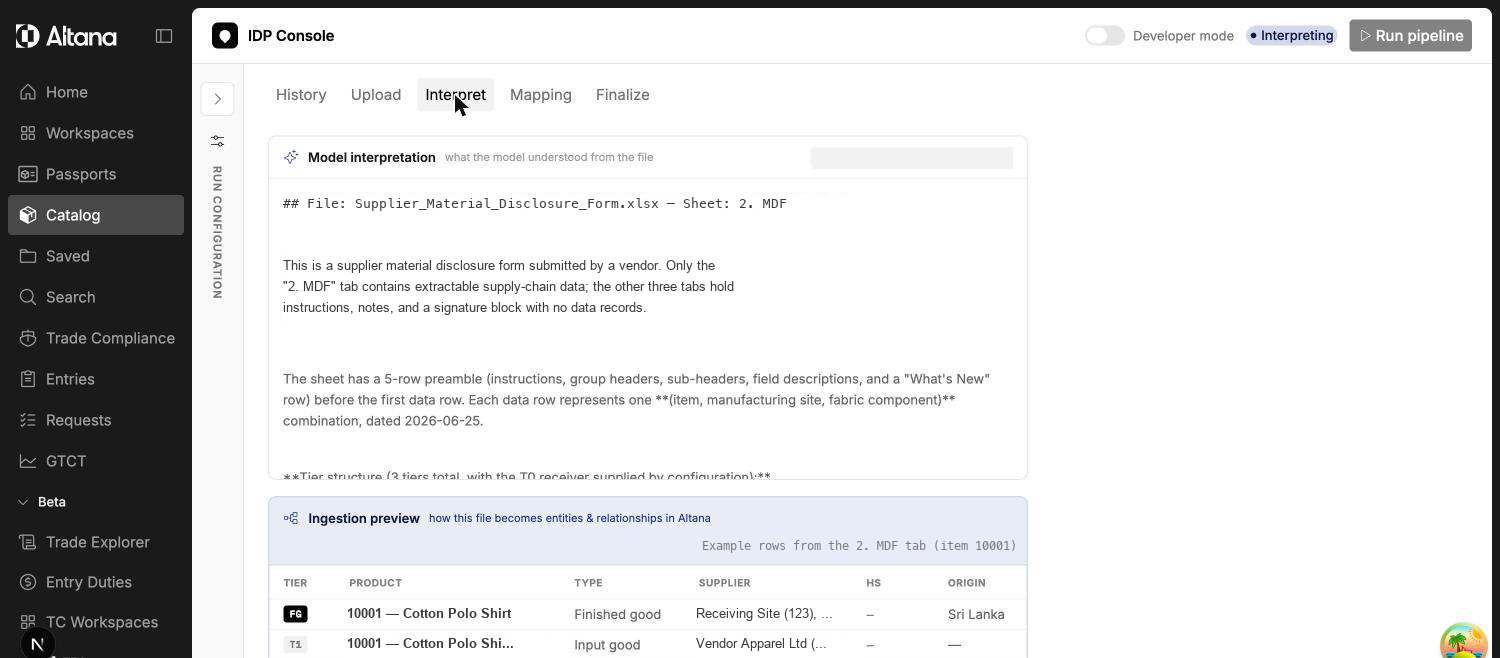Expand the run configuration panel chevron
The height and width of the screenshot is (658, 1500).
pos(217,99)
